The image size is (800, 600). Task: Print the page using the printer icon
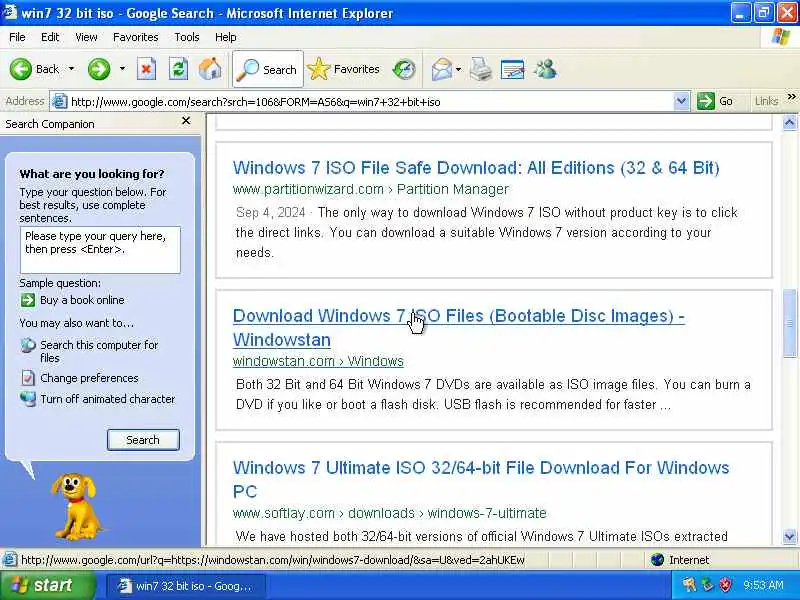[481, 69]
